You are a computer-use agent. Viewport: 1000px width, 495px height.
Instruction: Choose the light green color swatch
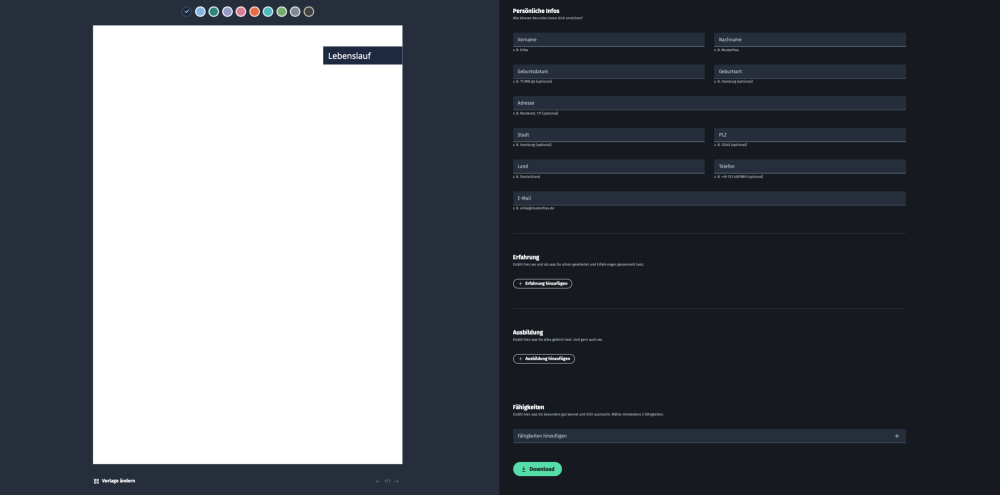pos(281,11)
